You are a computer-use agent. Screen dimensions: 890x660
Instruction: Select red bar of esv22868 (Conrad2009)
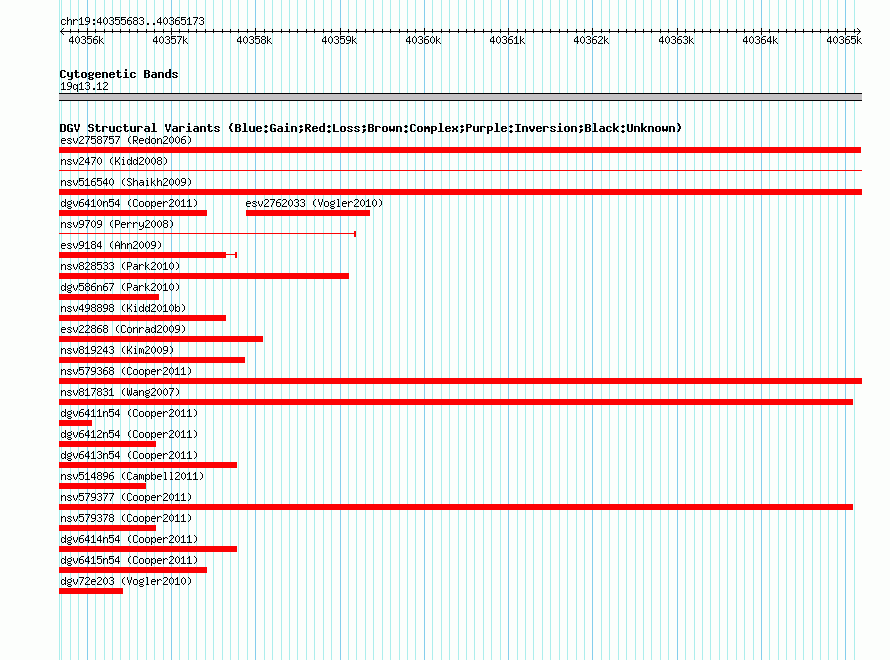(161, 339)
